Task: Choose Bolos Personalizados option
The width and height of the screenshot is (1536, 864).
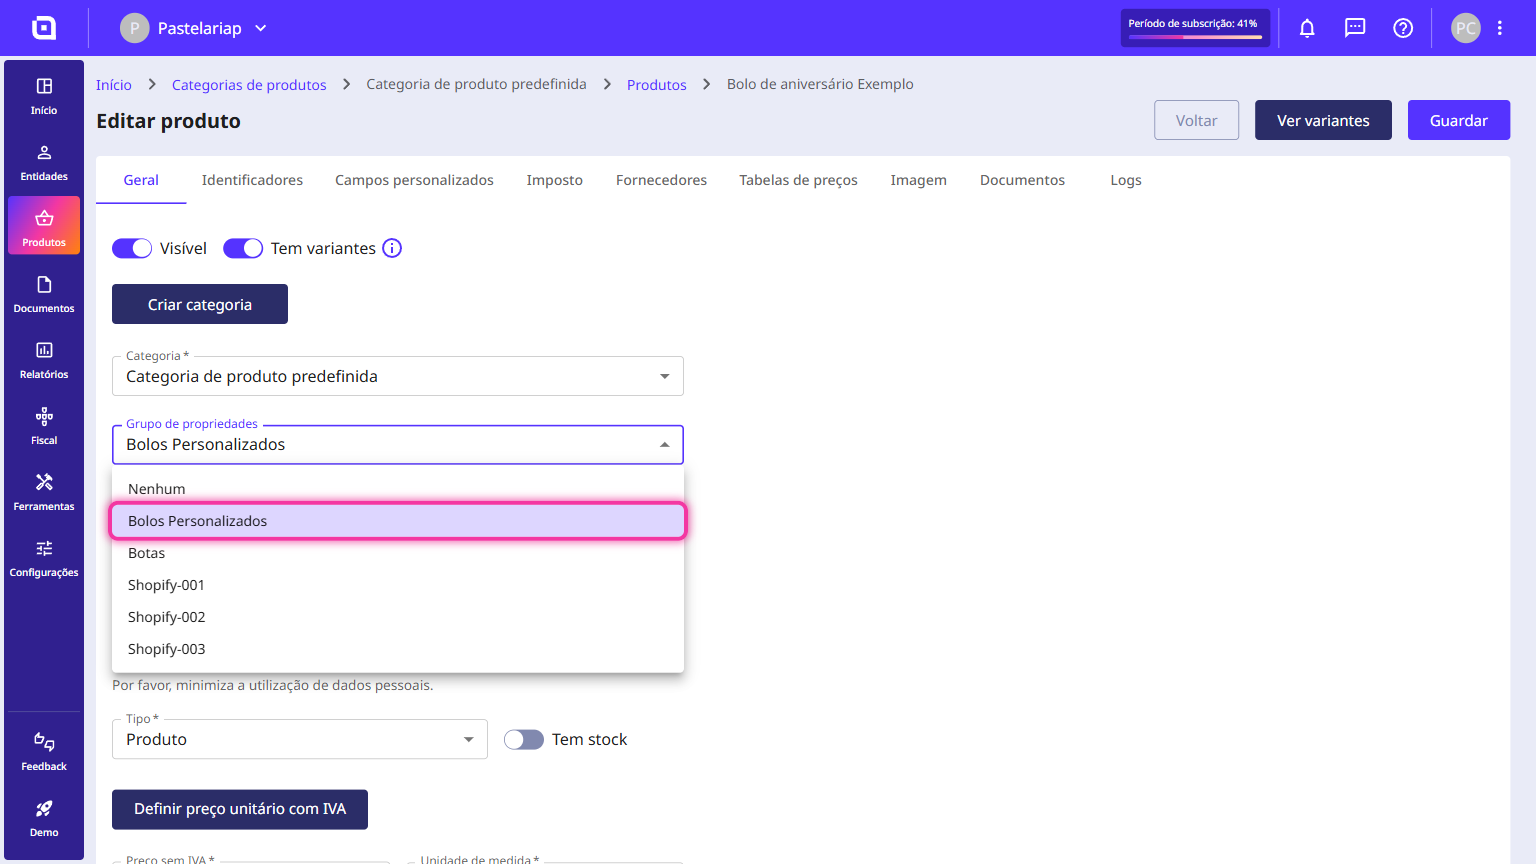Action: 398,521
